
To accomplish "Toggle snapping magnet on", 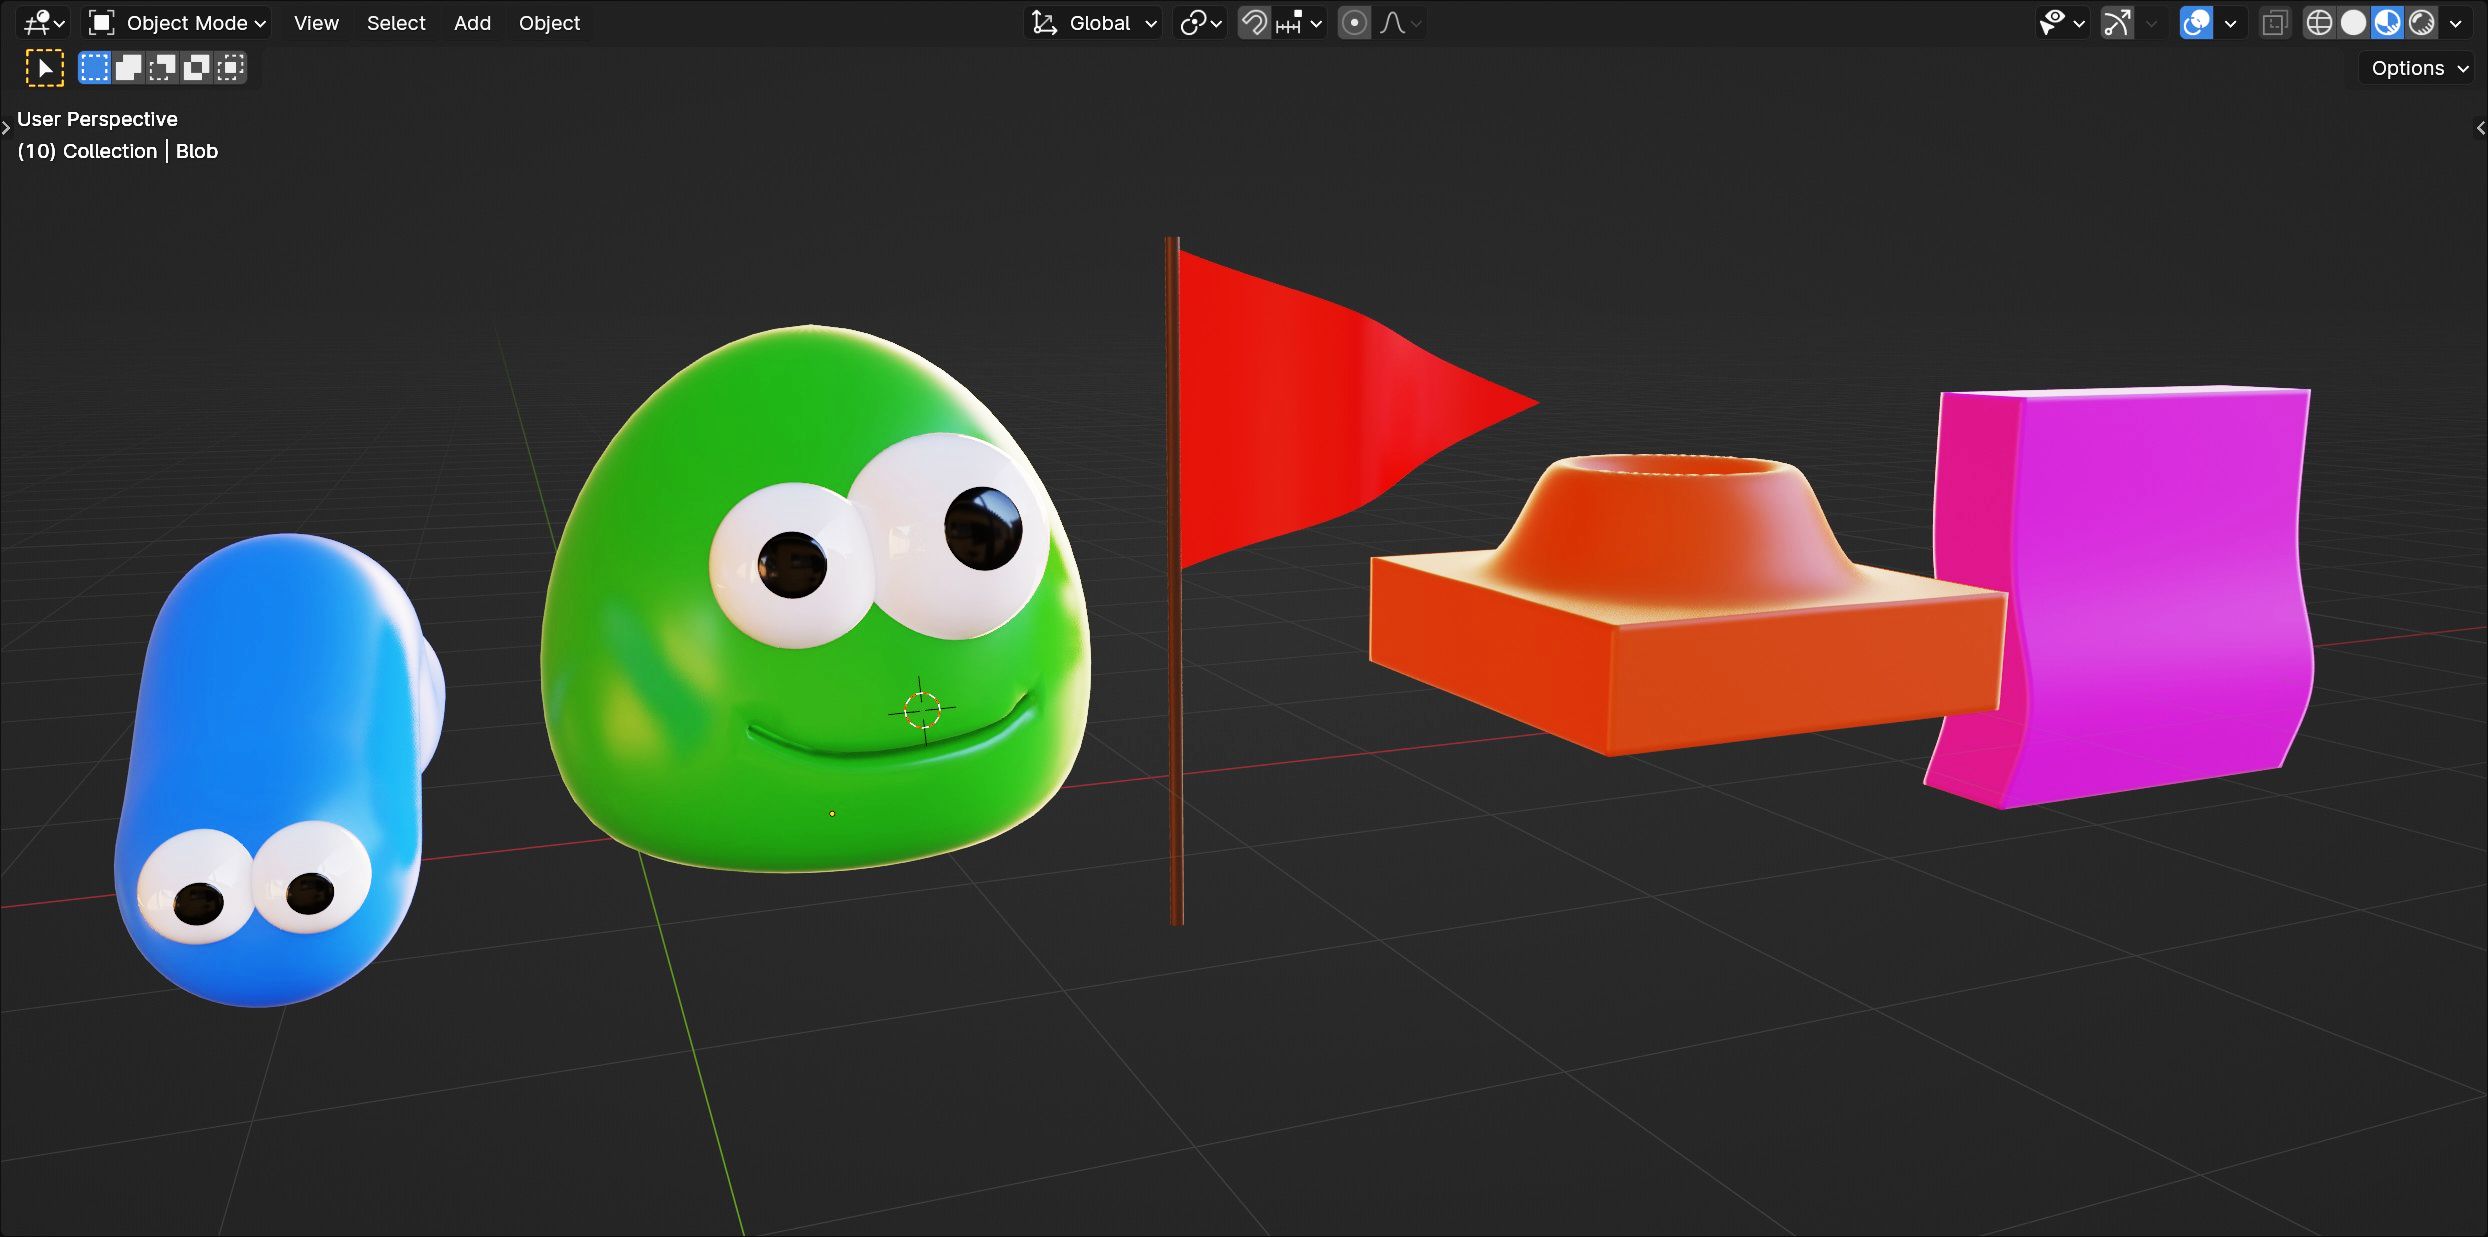I will 1254,23.
